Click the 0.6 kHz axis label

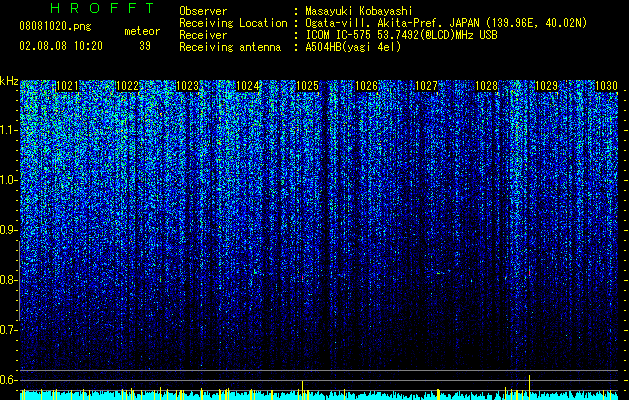coord(9,380)
